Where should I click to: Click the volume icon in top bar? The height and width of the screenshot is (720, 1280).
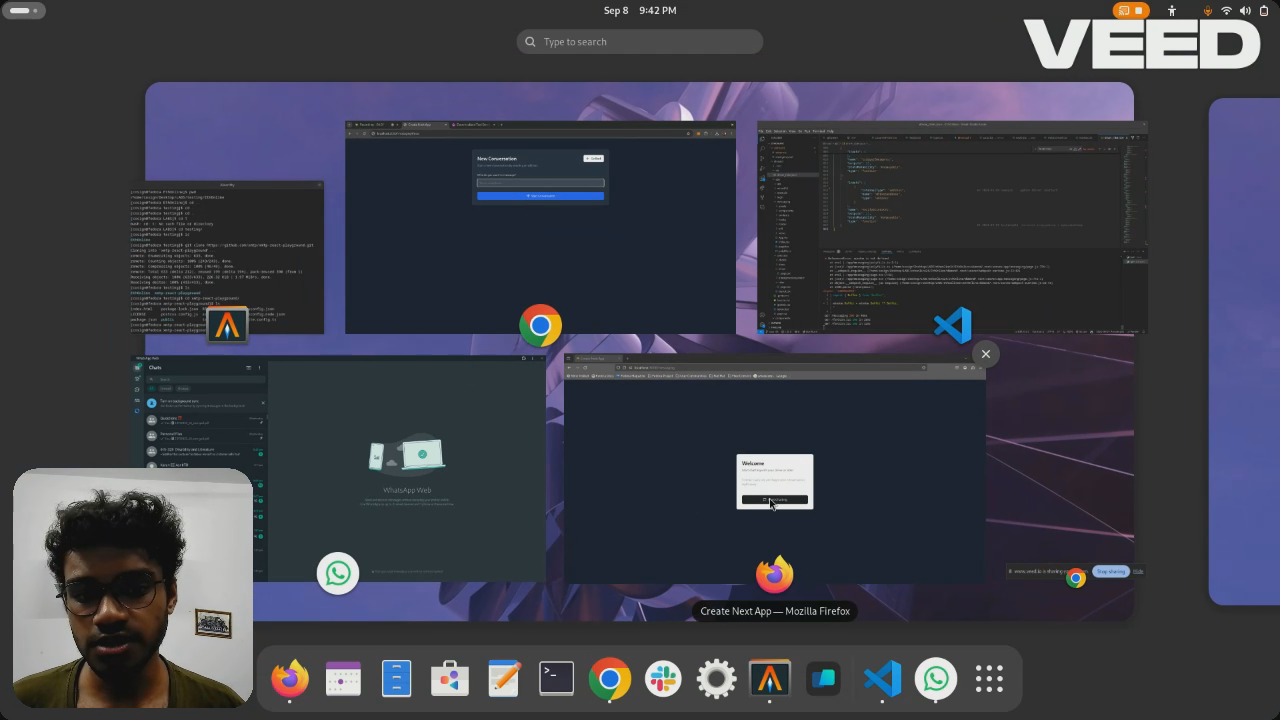1244,10
